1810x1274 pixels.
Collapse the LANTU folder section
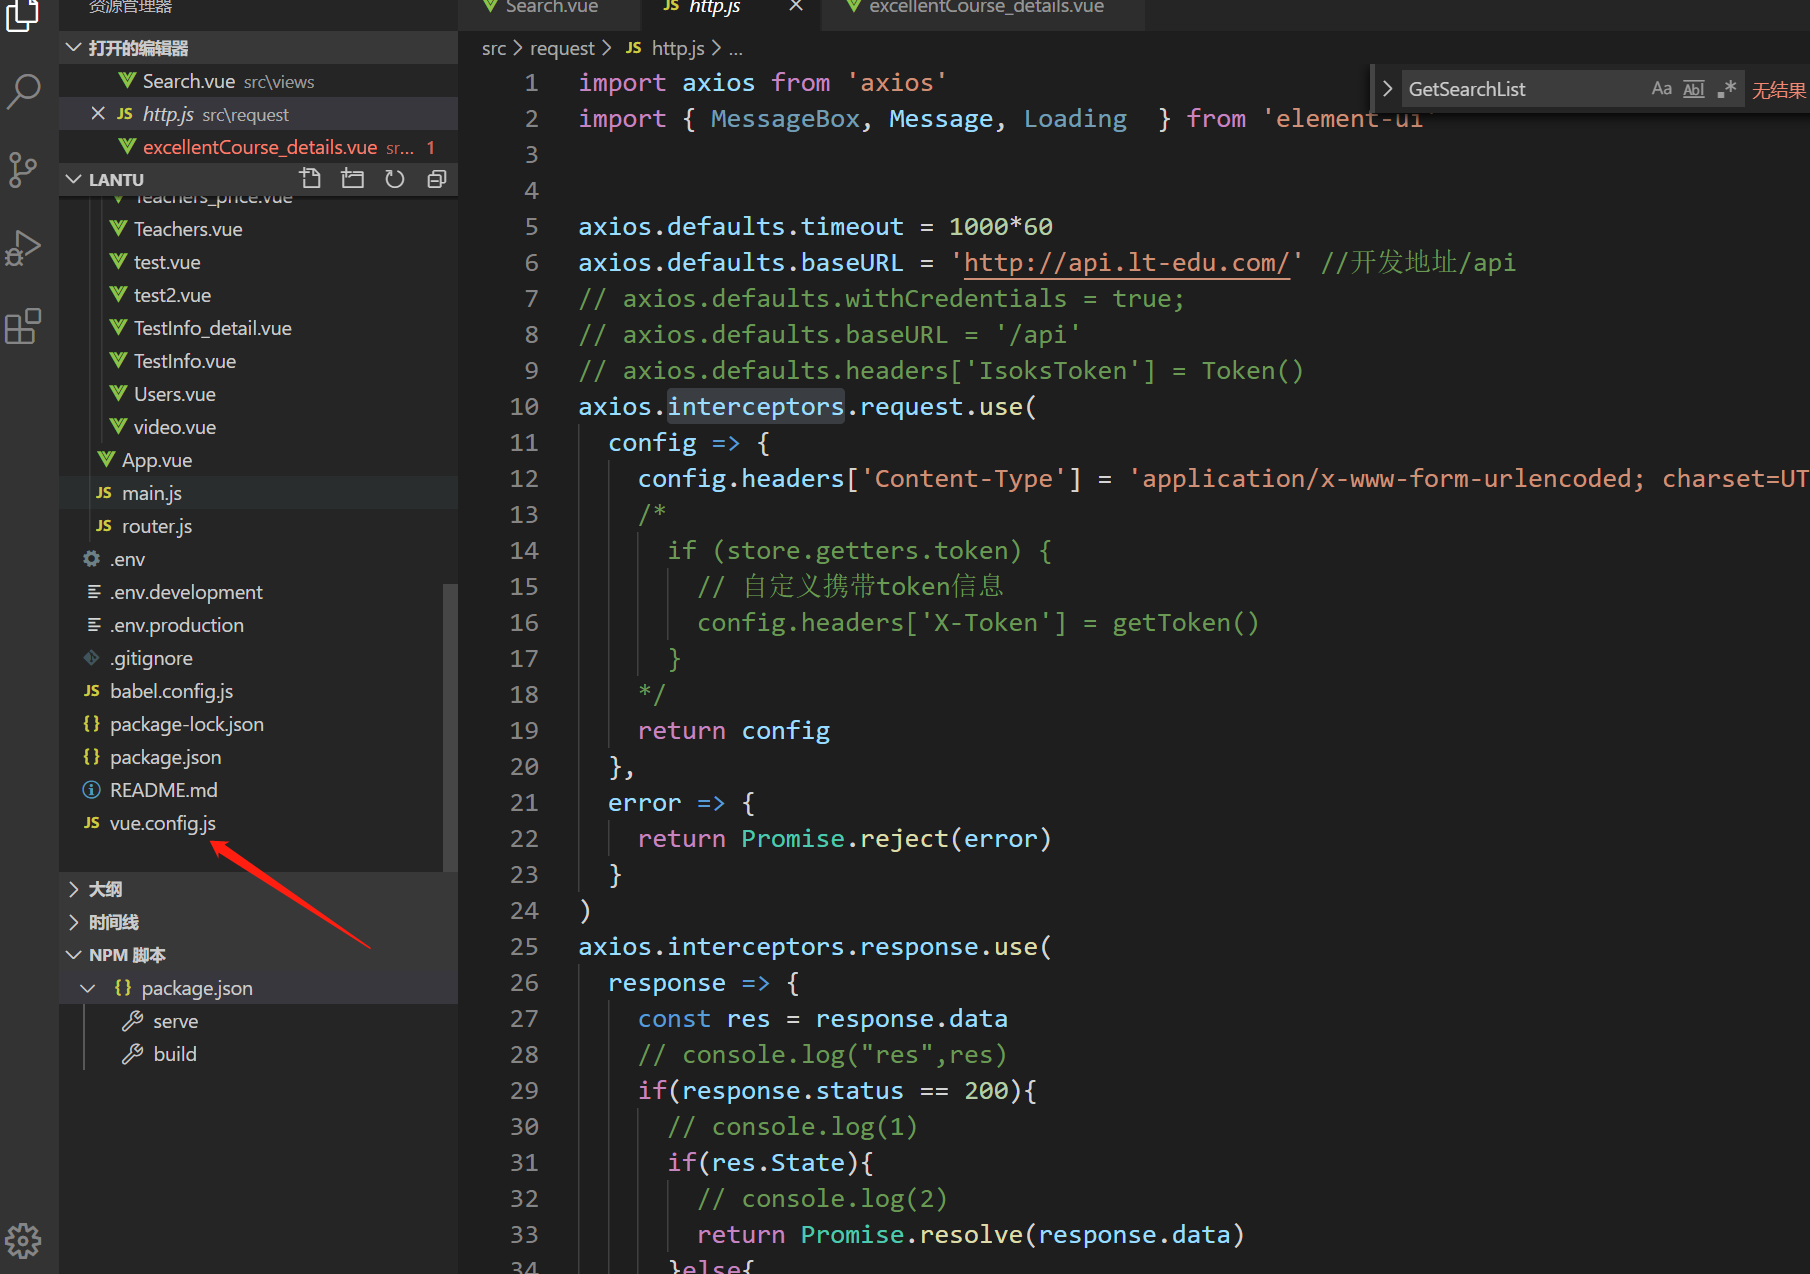74,179
